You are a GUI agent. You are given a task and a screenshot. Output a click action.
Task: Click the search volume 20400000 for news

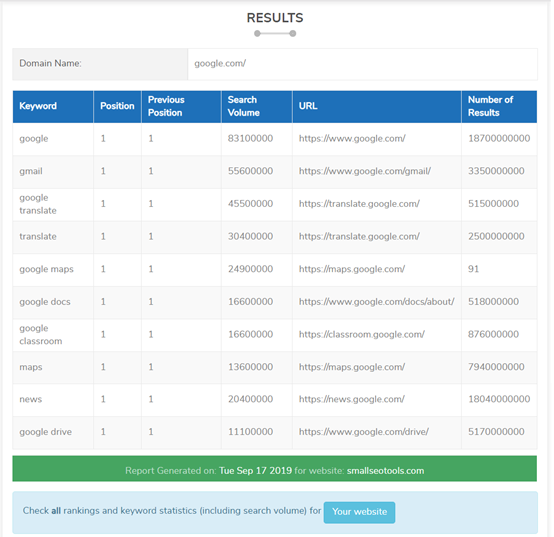click(x=250, y=399)
